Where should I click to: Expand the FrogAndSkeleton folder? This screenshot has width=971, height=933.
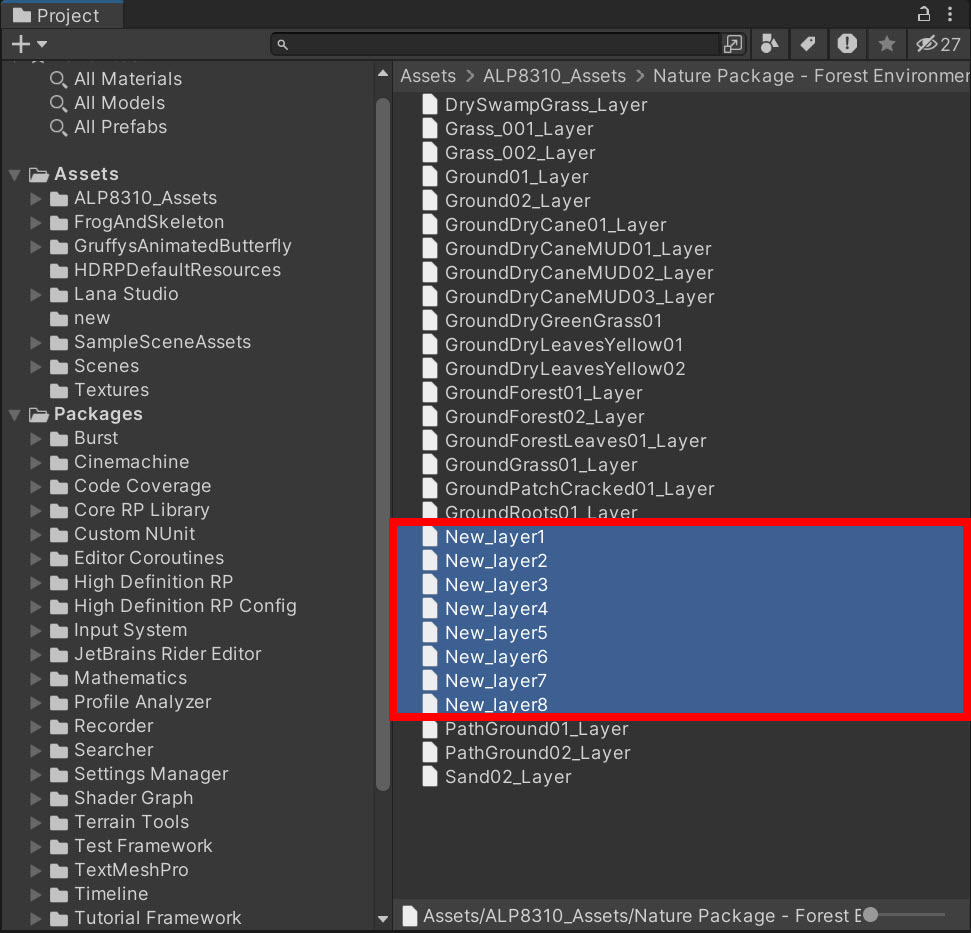click(x=35, y=223)
